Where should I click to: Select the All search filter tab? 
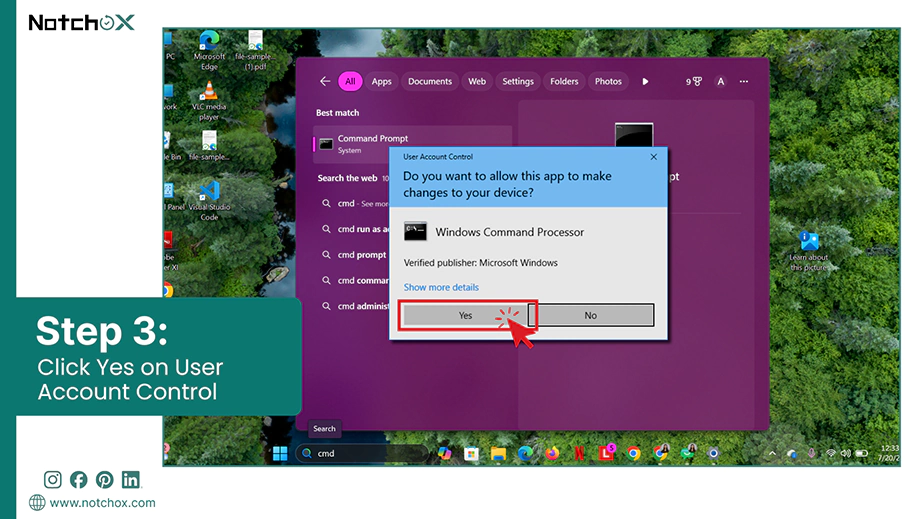350,81
